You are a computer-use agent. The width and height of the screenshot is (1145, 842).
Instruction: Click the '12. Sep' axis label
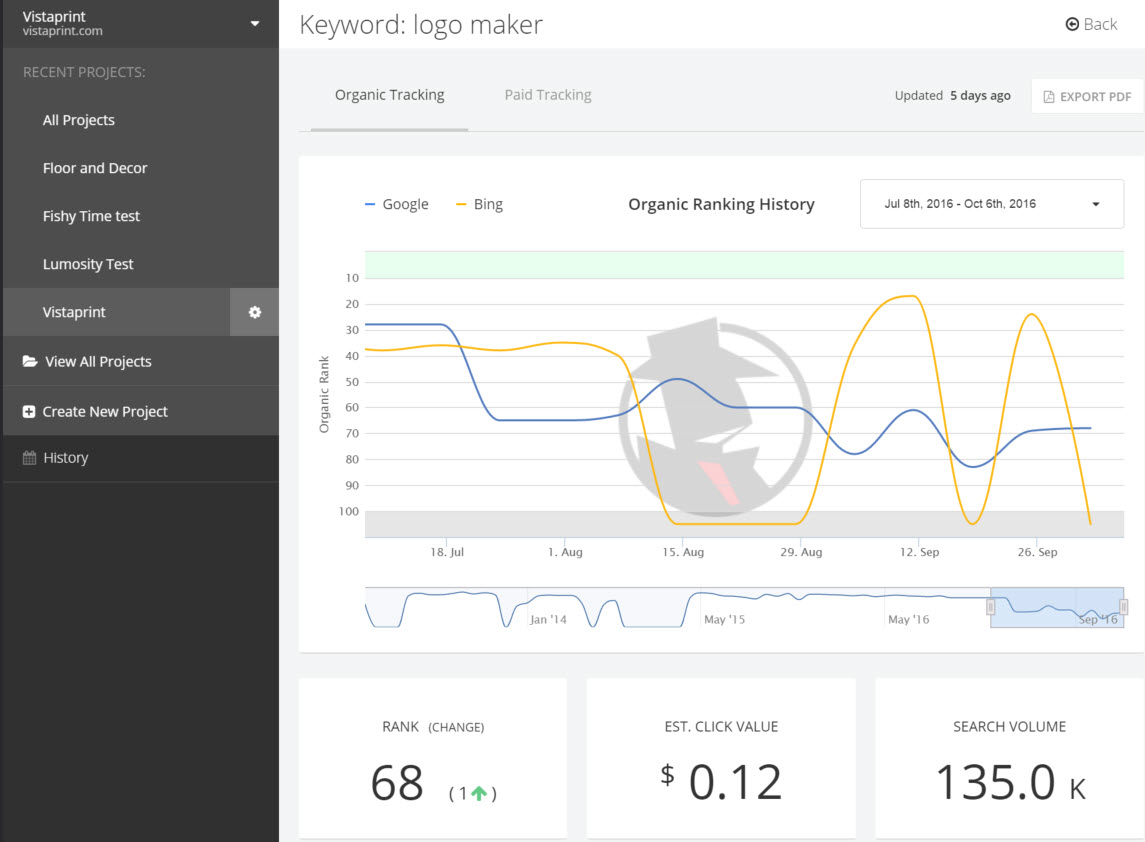[919, 552]
